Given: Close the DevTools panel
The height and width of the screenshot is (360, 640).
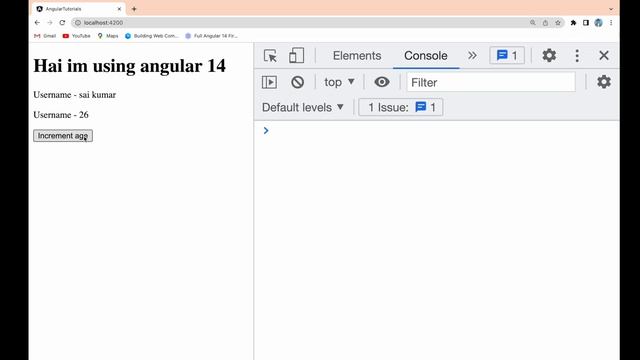Looking at the screenshot, I should [604, 56].
